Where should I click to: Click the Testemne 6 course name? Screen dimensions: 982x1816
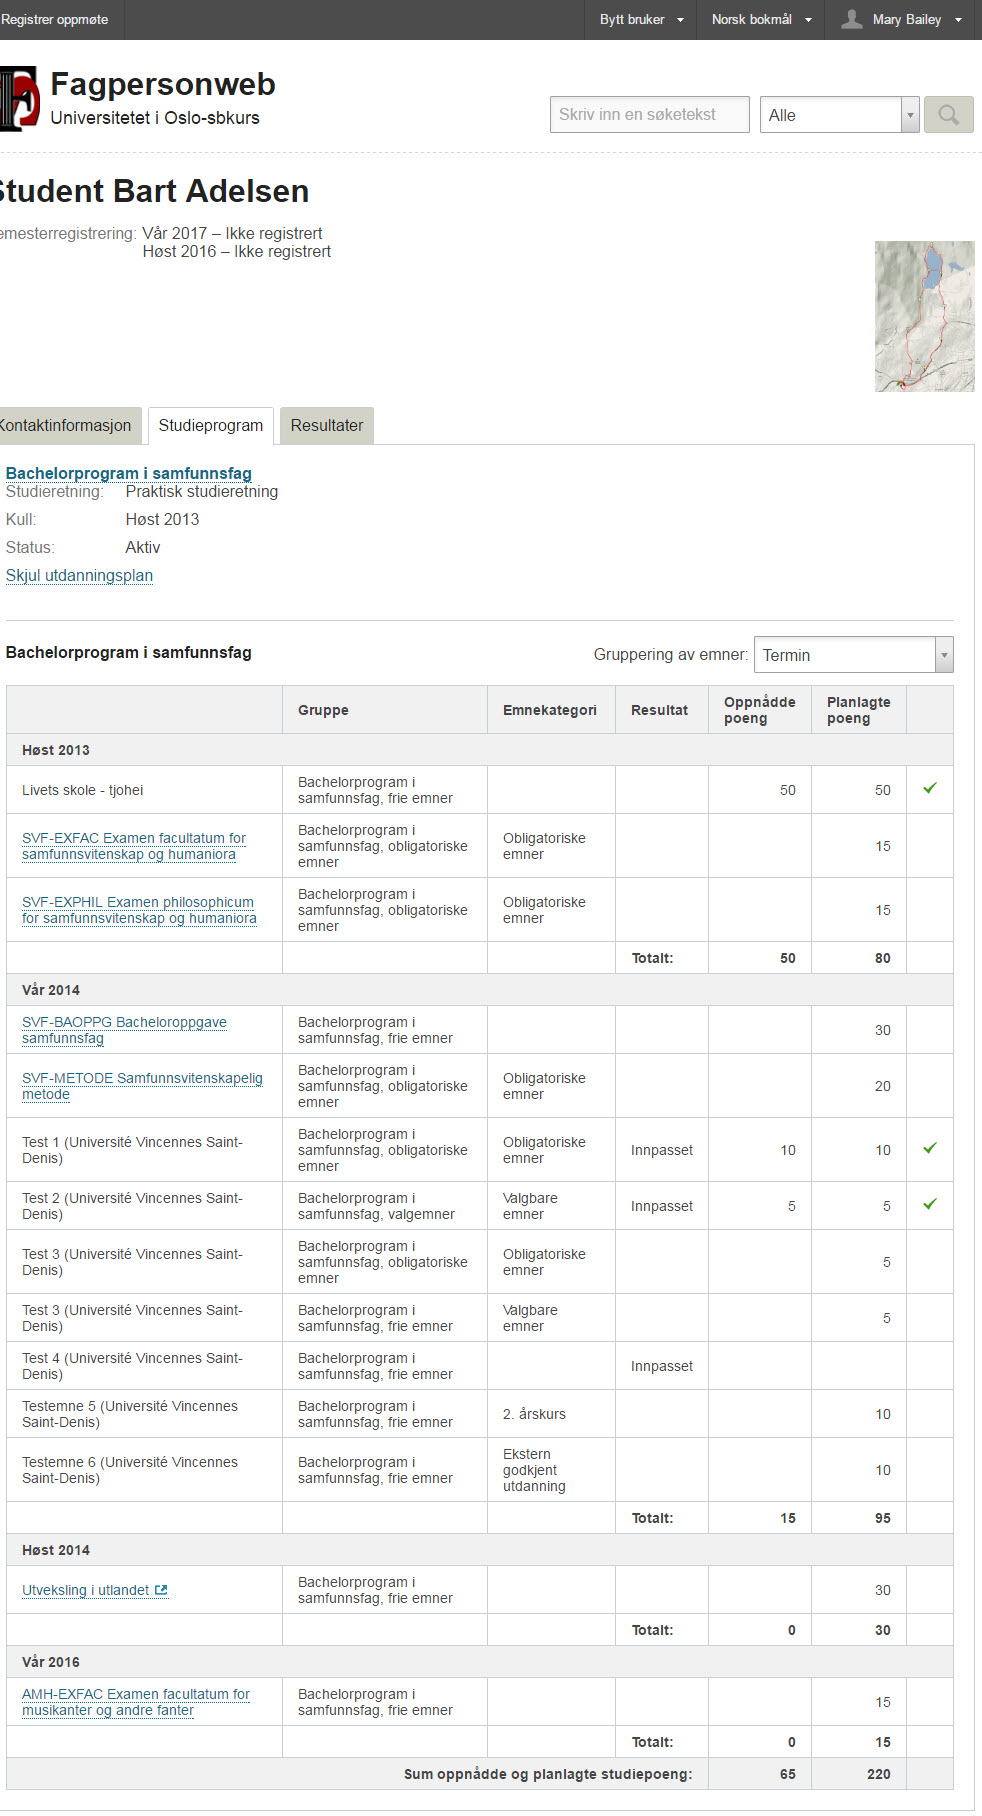[x=130, y=1470]
